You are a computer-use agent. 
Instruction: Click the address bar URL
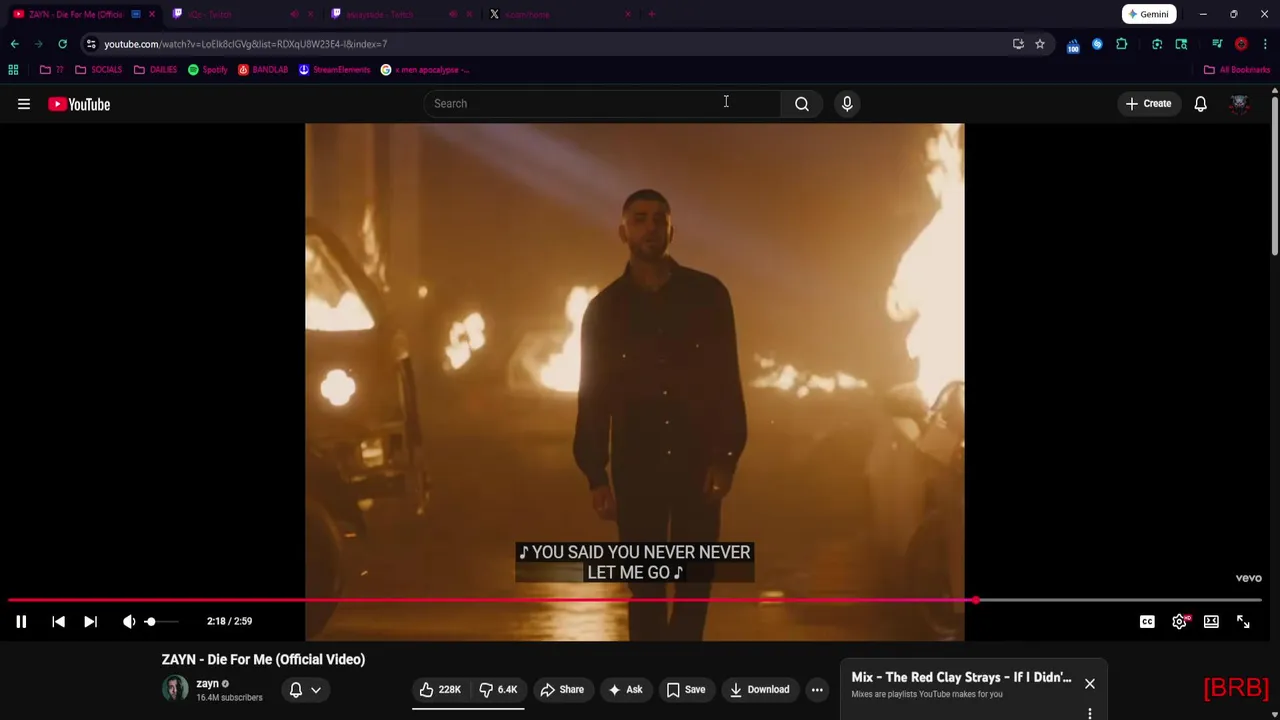[x=245, y=44]
